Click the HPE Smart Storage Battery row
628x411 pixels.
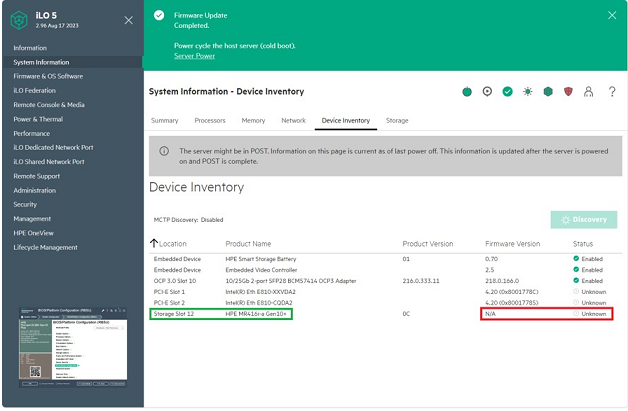pos(386,259)
